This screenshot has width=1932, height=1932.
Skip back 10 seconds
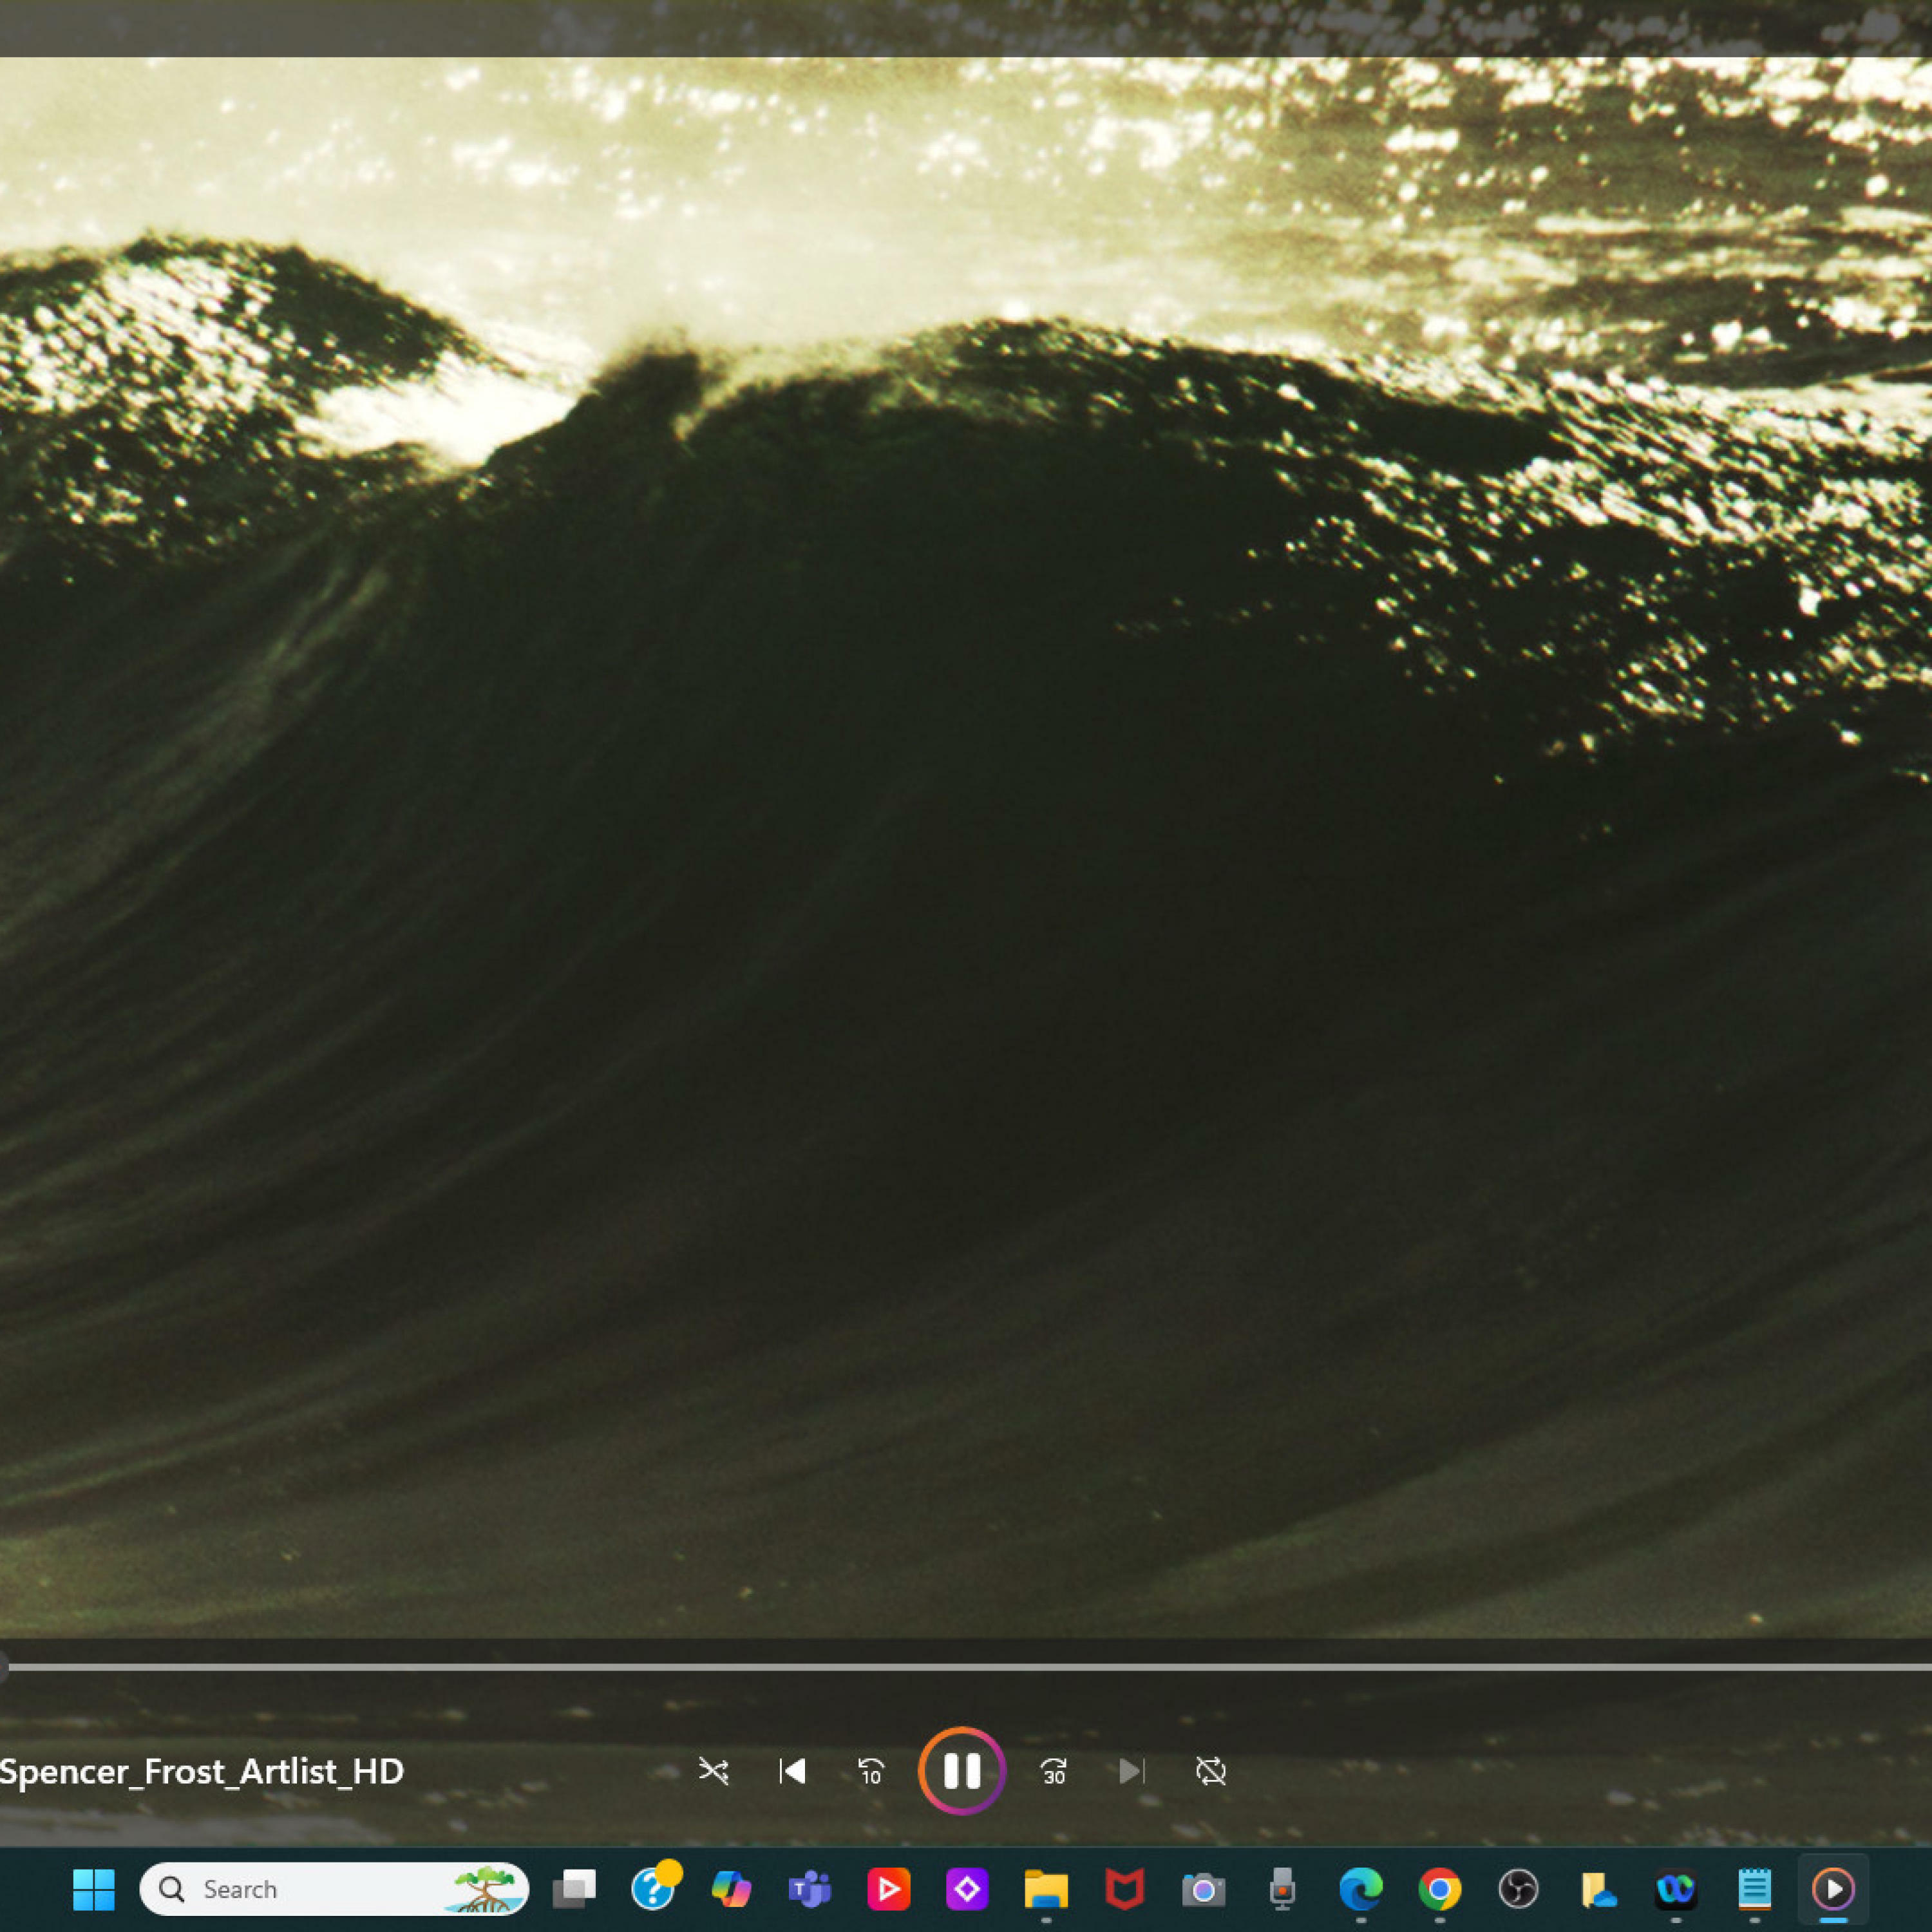point(871,1771)
